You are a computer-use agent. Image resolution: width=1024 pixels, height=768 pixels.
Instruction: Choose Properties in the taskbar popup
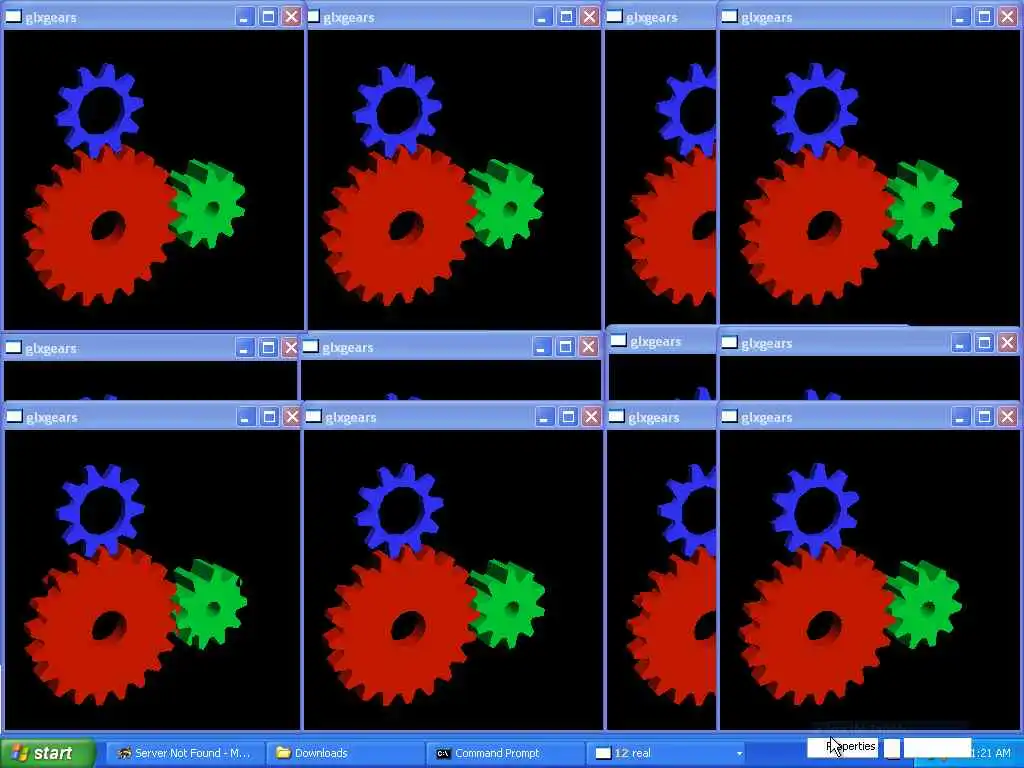843,746
